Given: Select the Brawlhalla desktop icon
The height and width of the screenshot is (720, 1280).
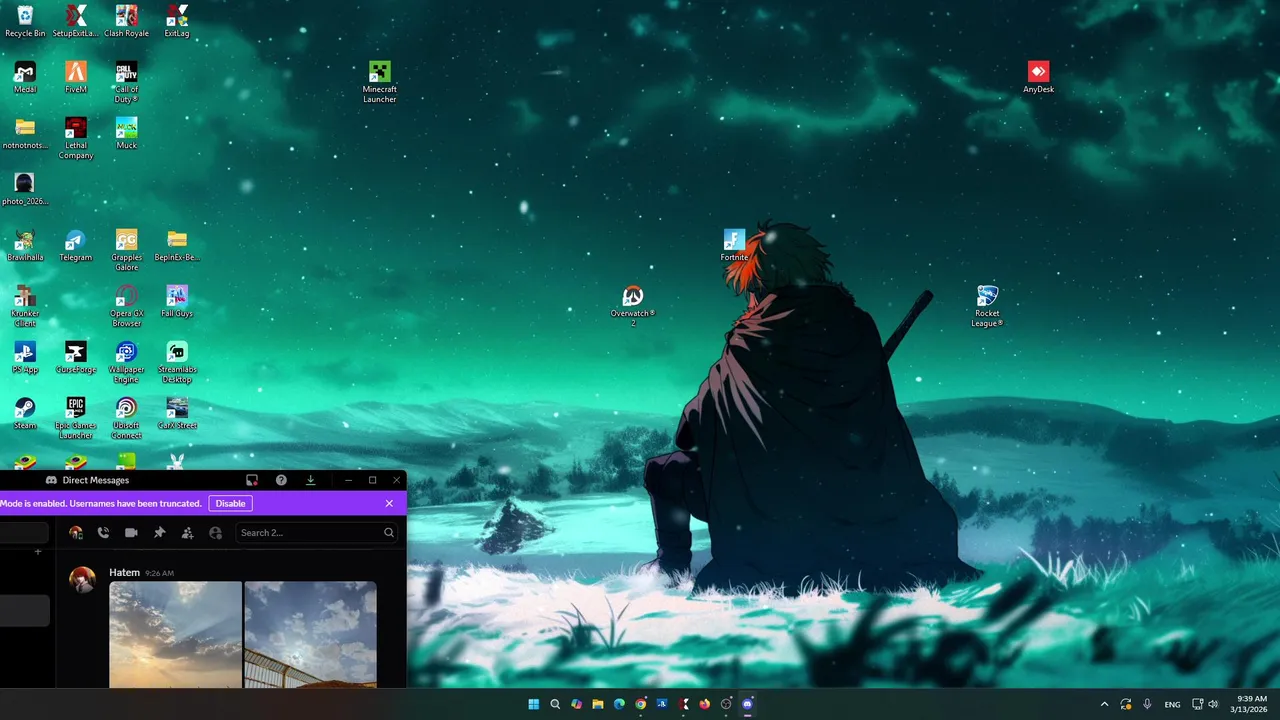Looking at the screenshot, I should pyautogui.click(x=25, y=246).
